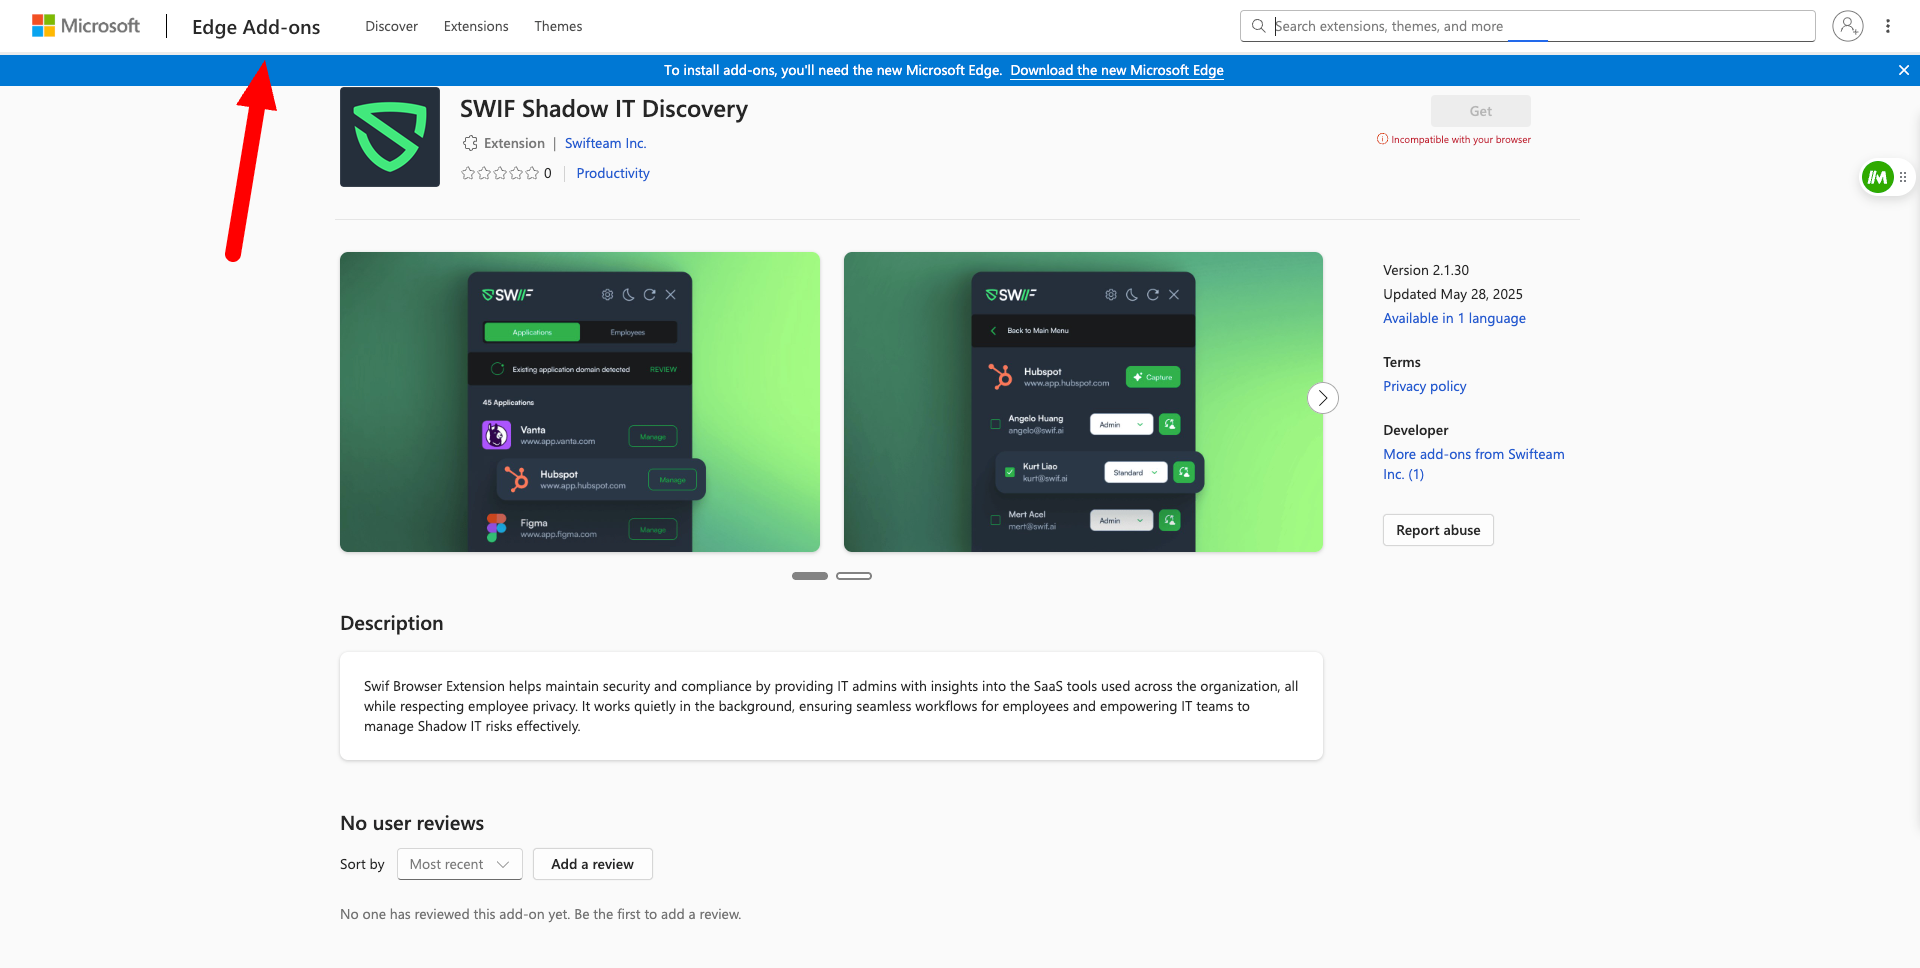Go to the Extensions tab
1920x968 pixels.
[476, 26]
